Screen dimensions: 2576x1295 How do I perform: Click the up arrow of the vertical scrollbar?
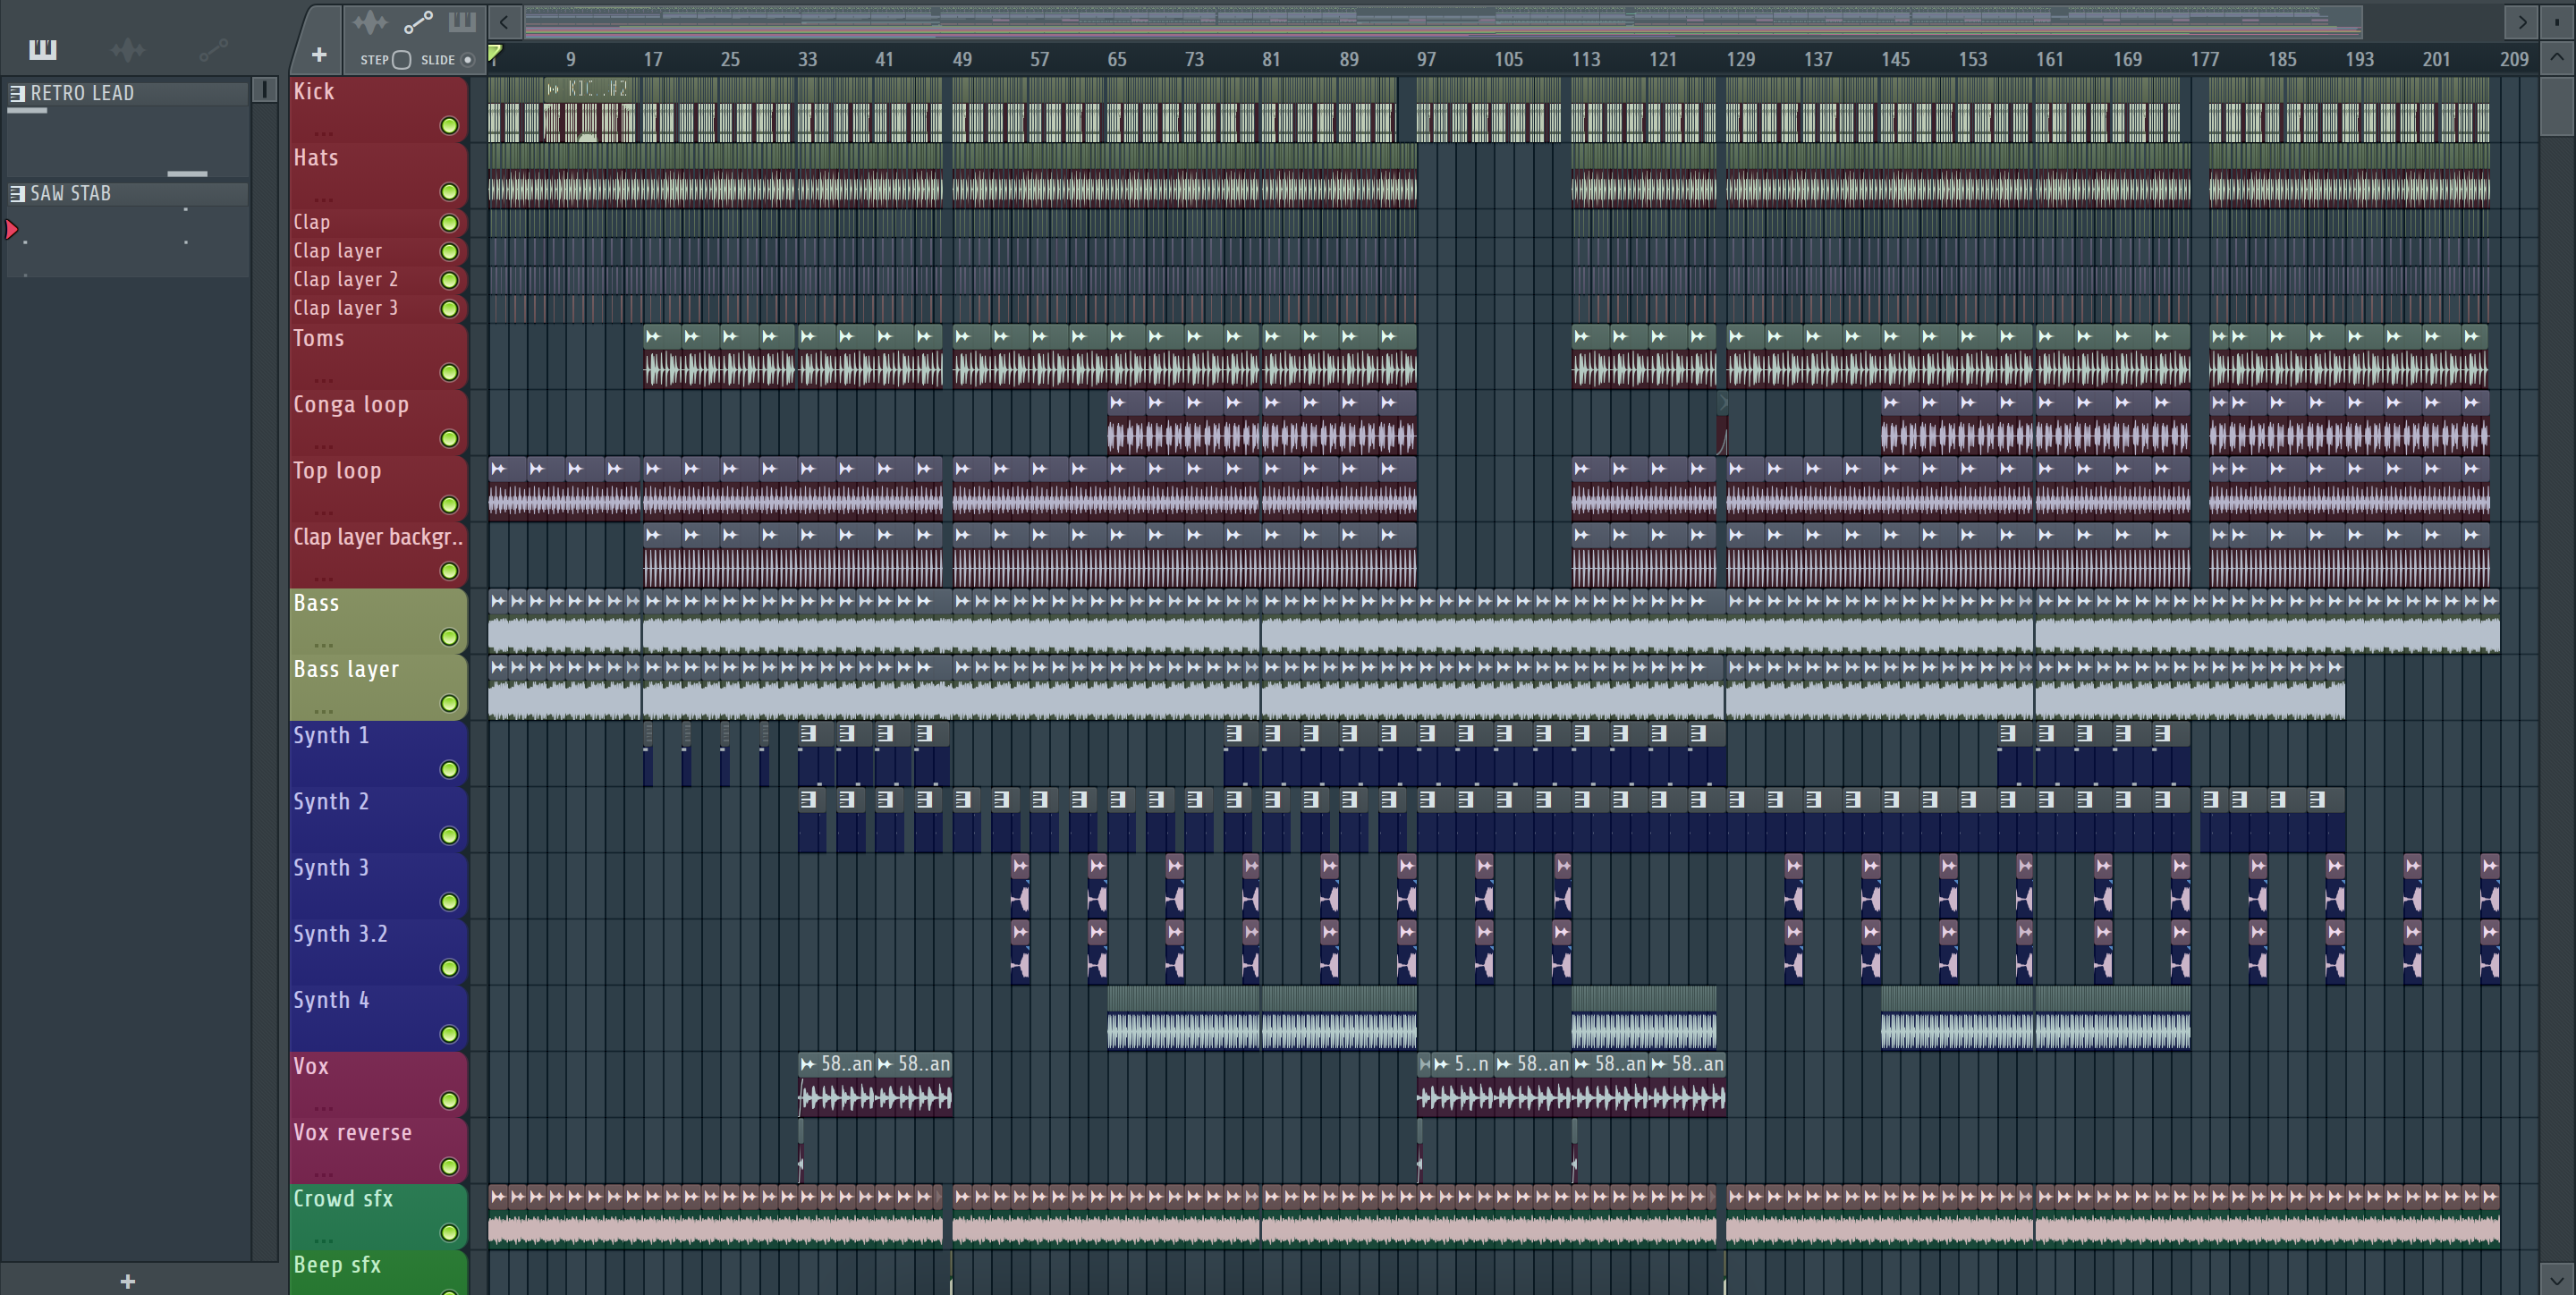pos(2557,57)
